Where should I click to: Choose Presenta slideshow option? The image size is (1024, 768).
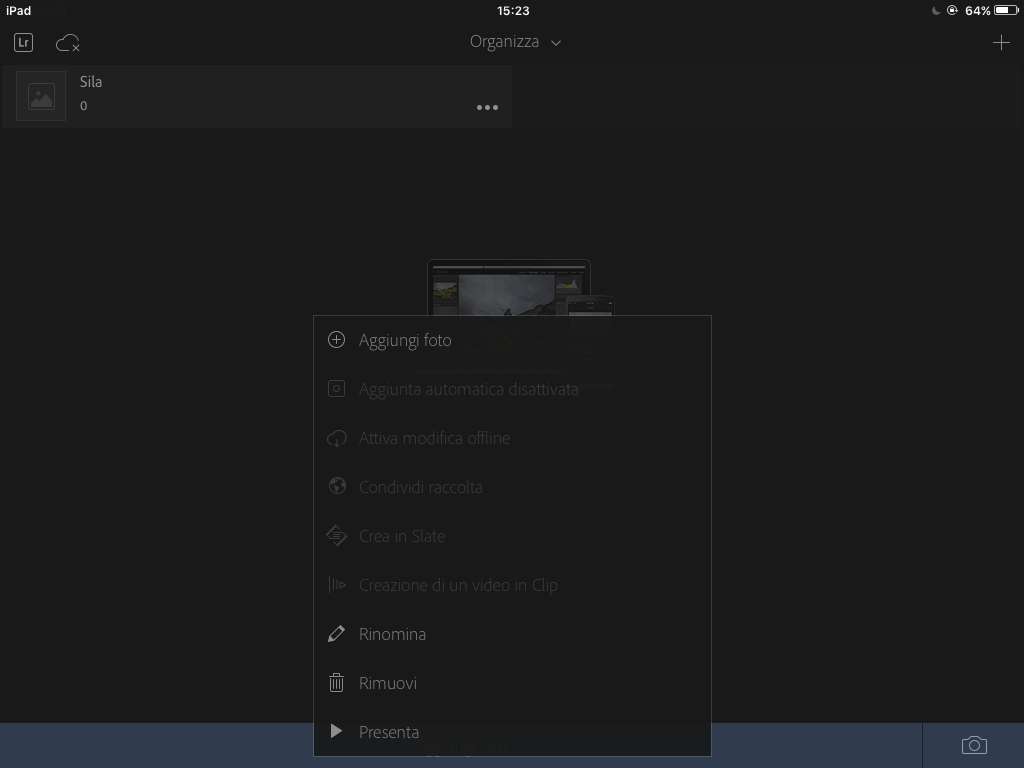click(x=512, y=732)
